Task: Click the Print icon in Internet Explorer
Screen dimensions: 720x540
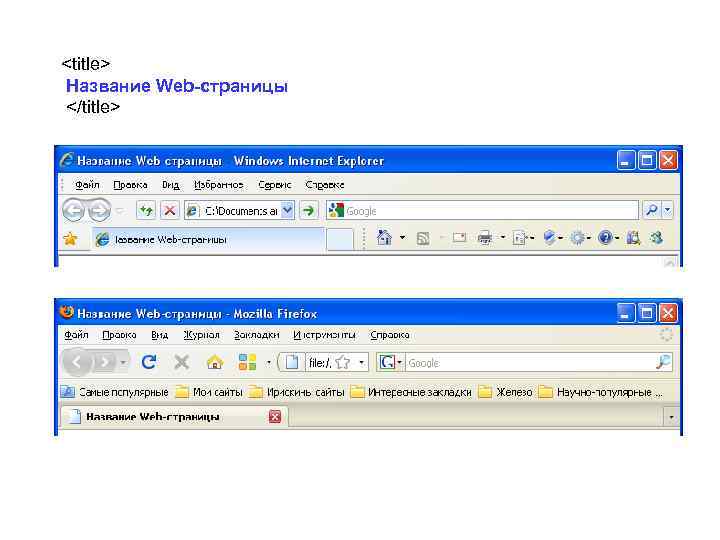Action: tap(485, 238)
